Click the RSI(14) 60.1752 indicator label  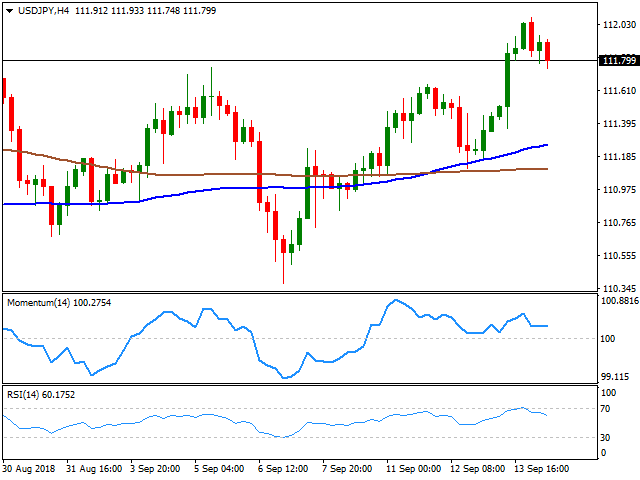[x=41, y=395]
